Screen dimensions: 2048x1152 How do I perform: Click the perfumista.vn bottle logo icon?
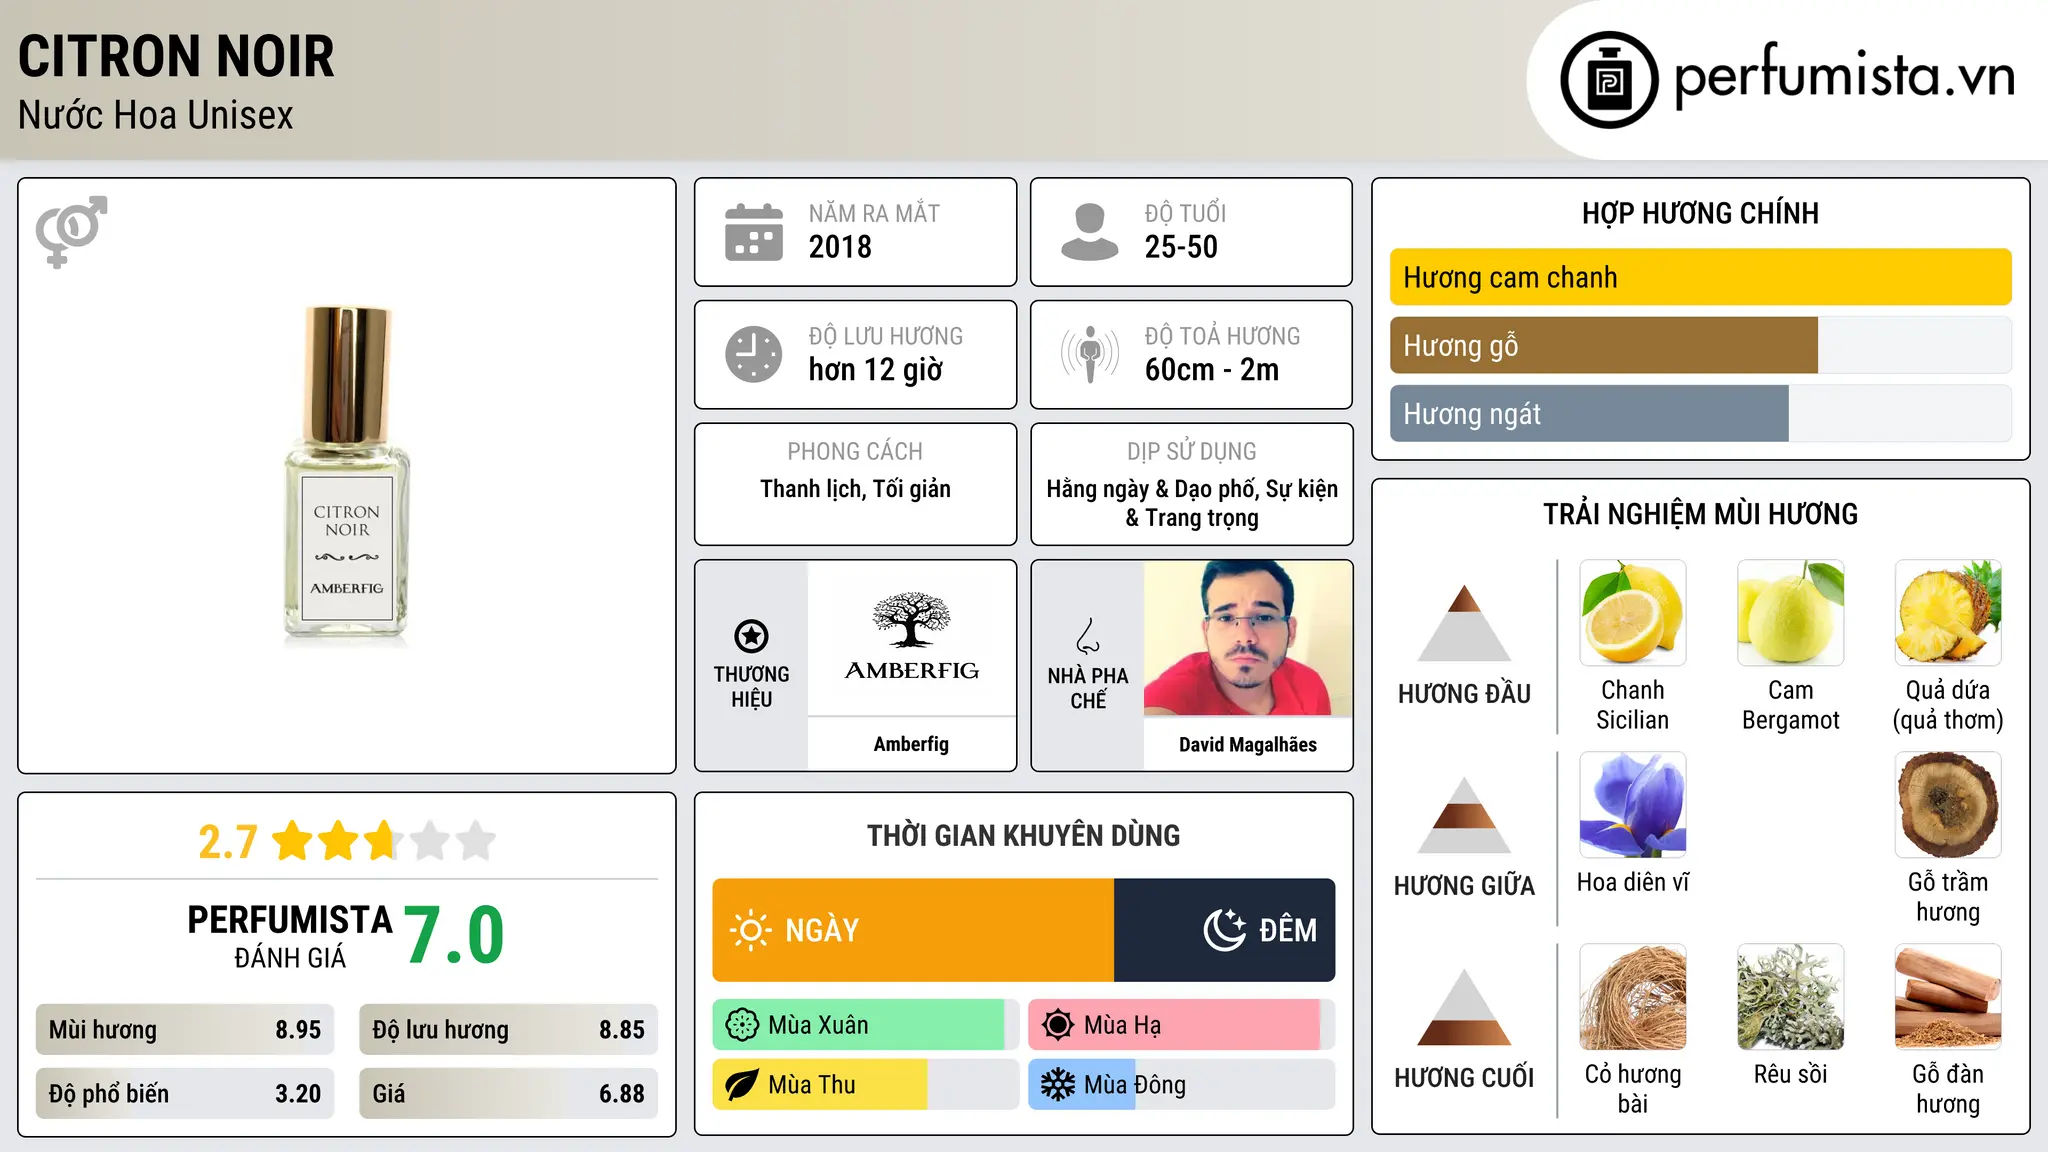[1609, 80]
